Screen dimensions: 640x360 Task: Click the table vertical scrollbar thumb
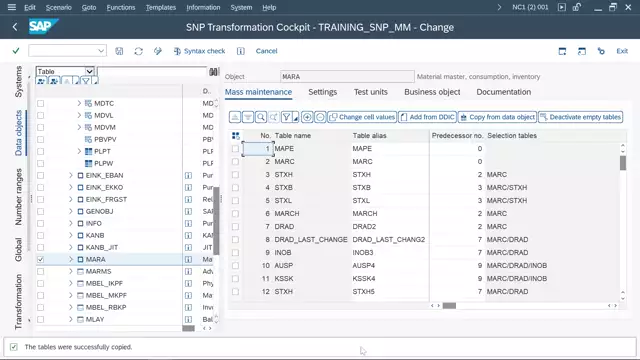[622, 163]
